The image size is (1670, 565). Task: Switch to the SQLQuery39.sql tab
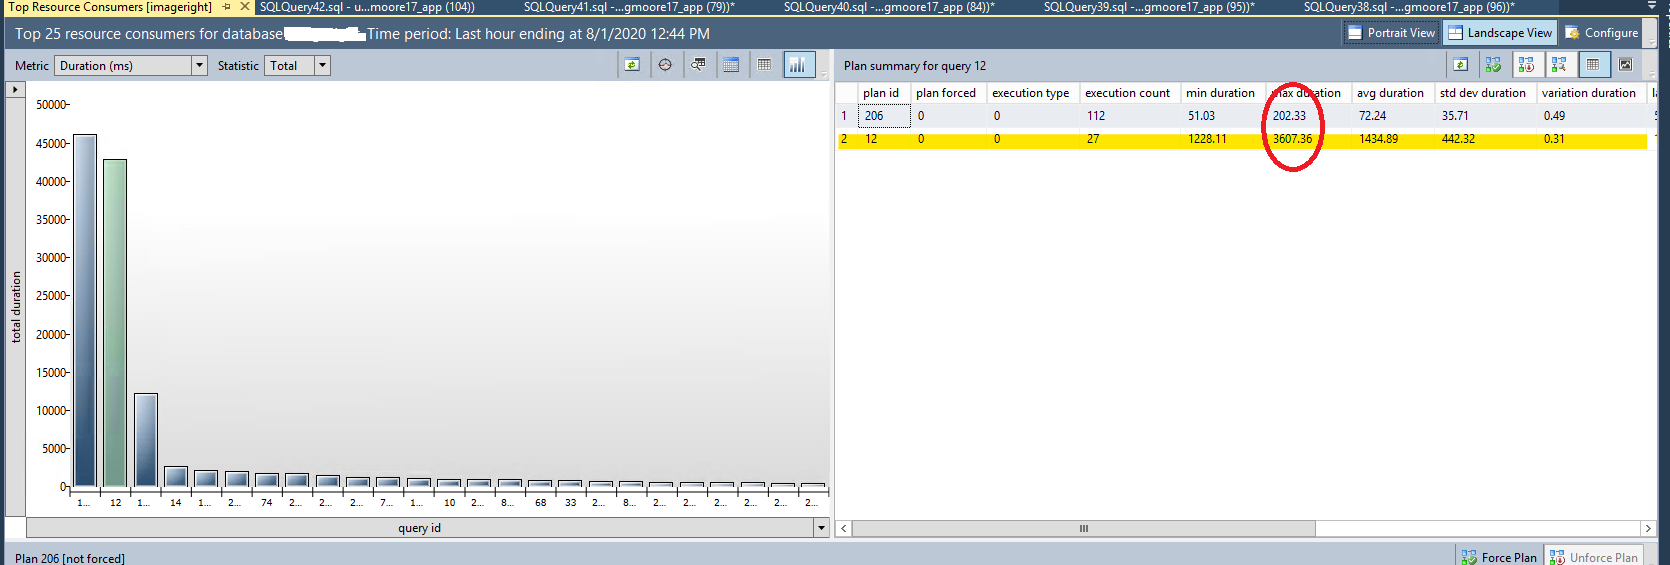point(1149,7)
